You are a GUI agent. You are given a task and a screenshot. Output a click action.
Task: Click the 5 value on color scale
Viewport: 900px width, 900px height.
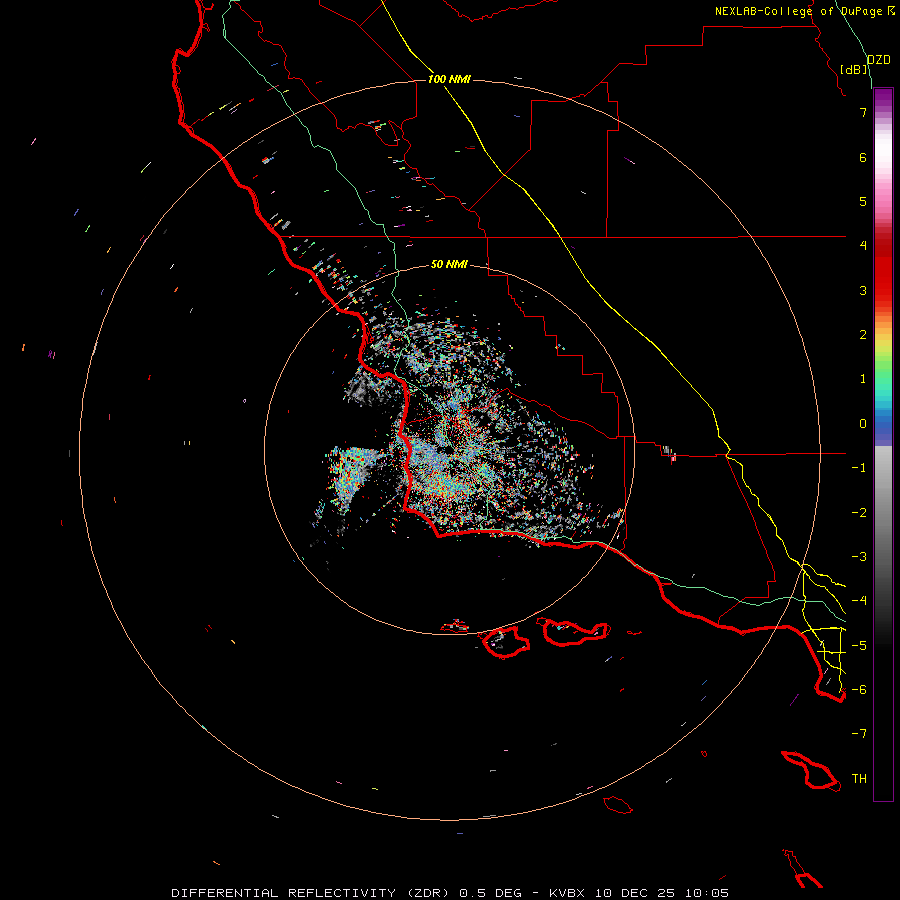[x=863, y=201]
